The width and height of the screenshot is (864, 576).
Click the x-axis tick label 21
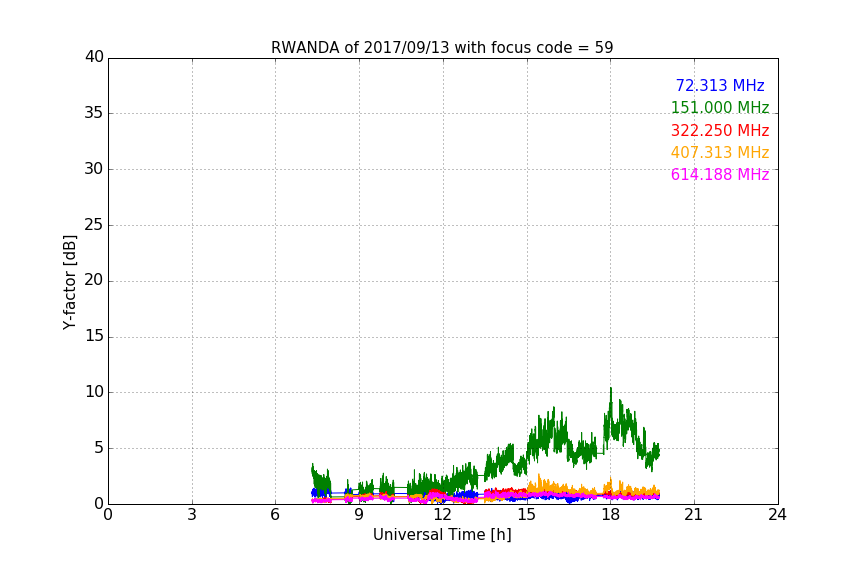click(694, 515)
